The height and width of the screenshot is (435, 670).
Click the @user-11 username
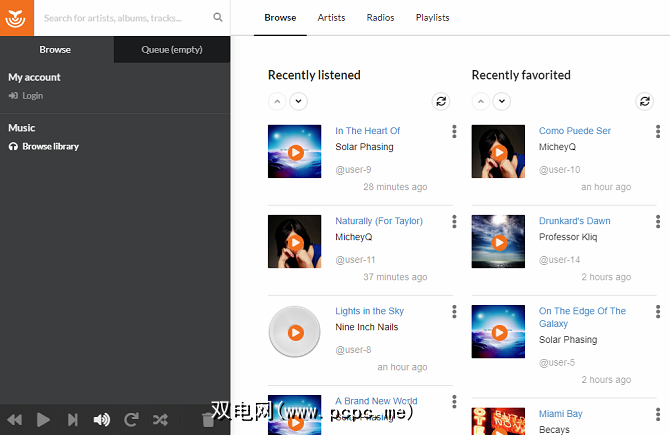(x=355, y=260)
